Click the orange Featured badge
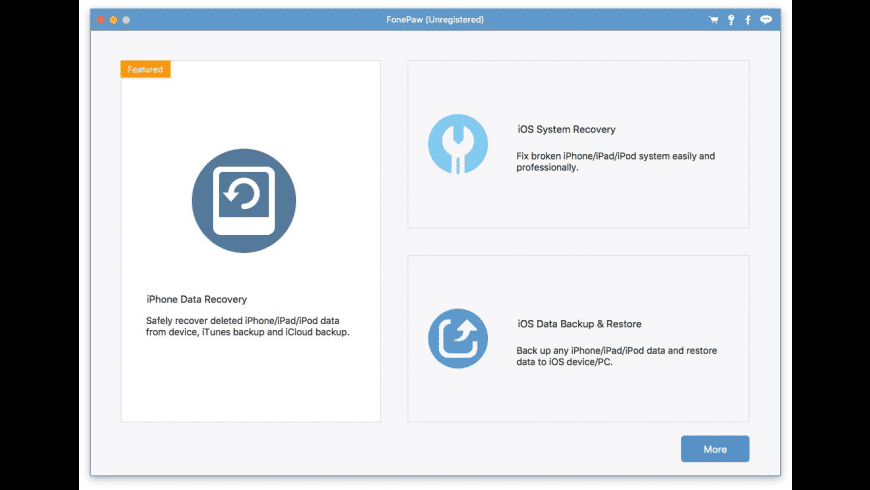The height and width of the screenshot is (490, 870). coord(145,69)
